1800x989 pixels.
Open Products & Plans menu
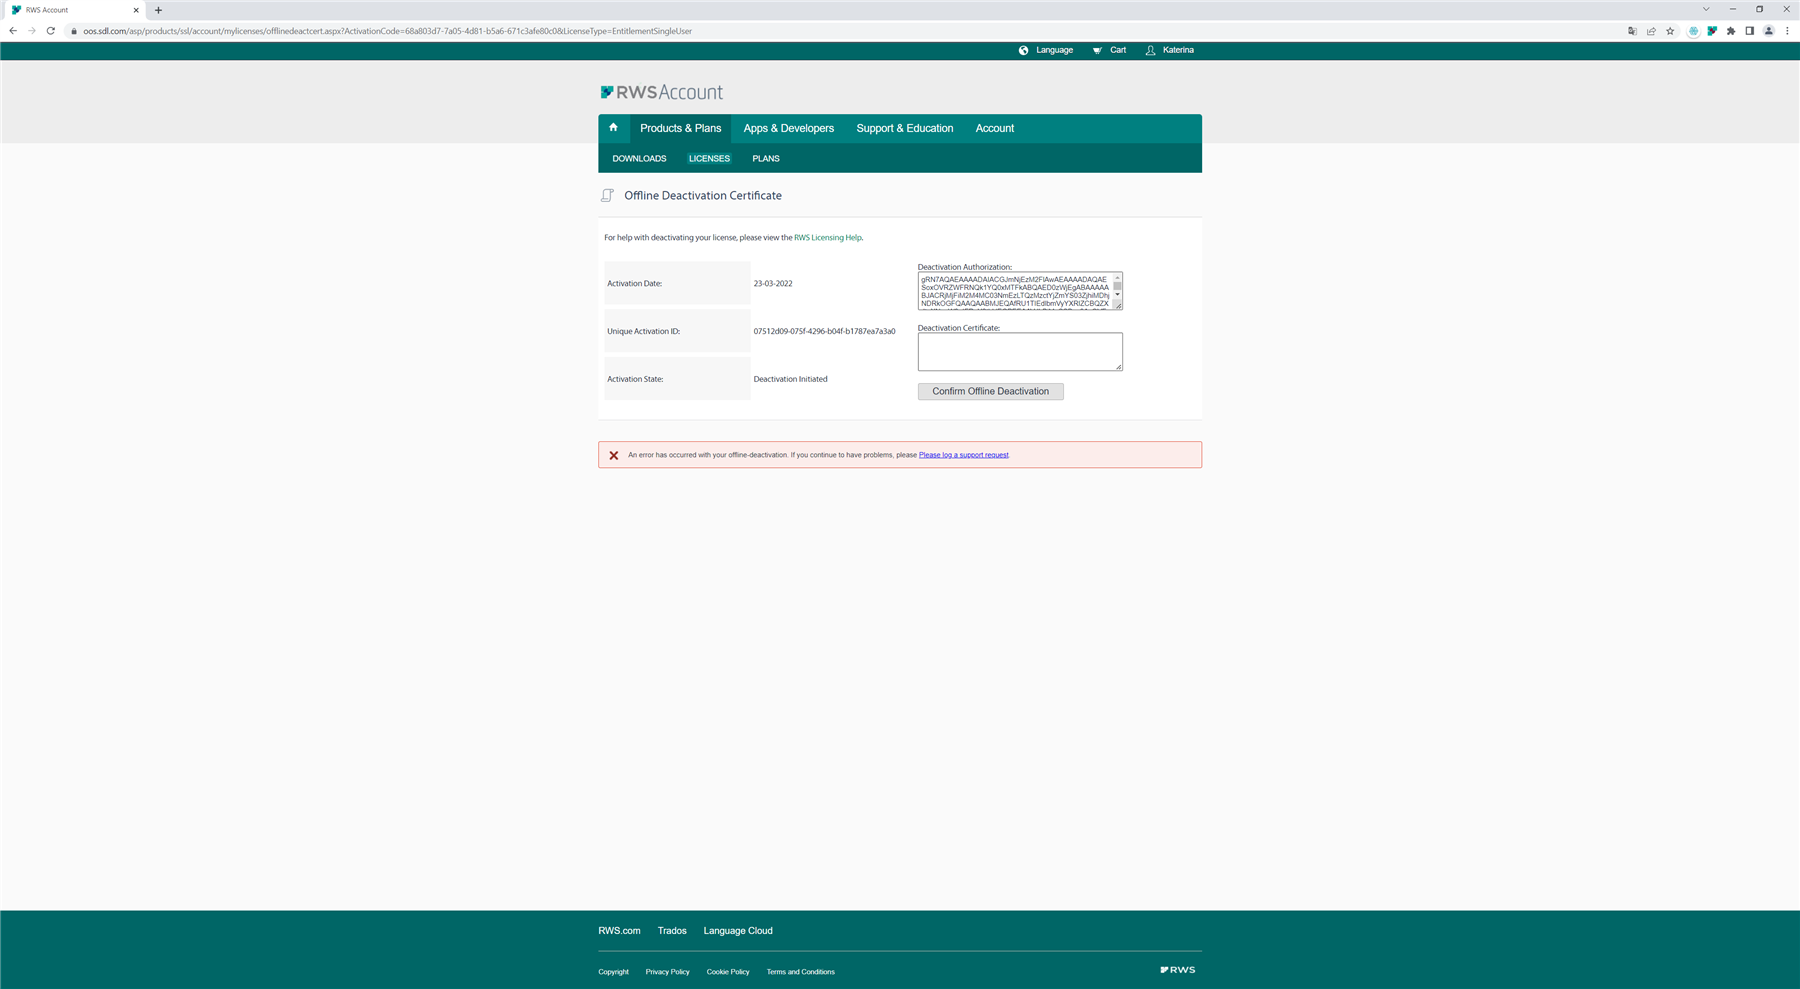click(x=680, y=128)
